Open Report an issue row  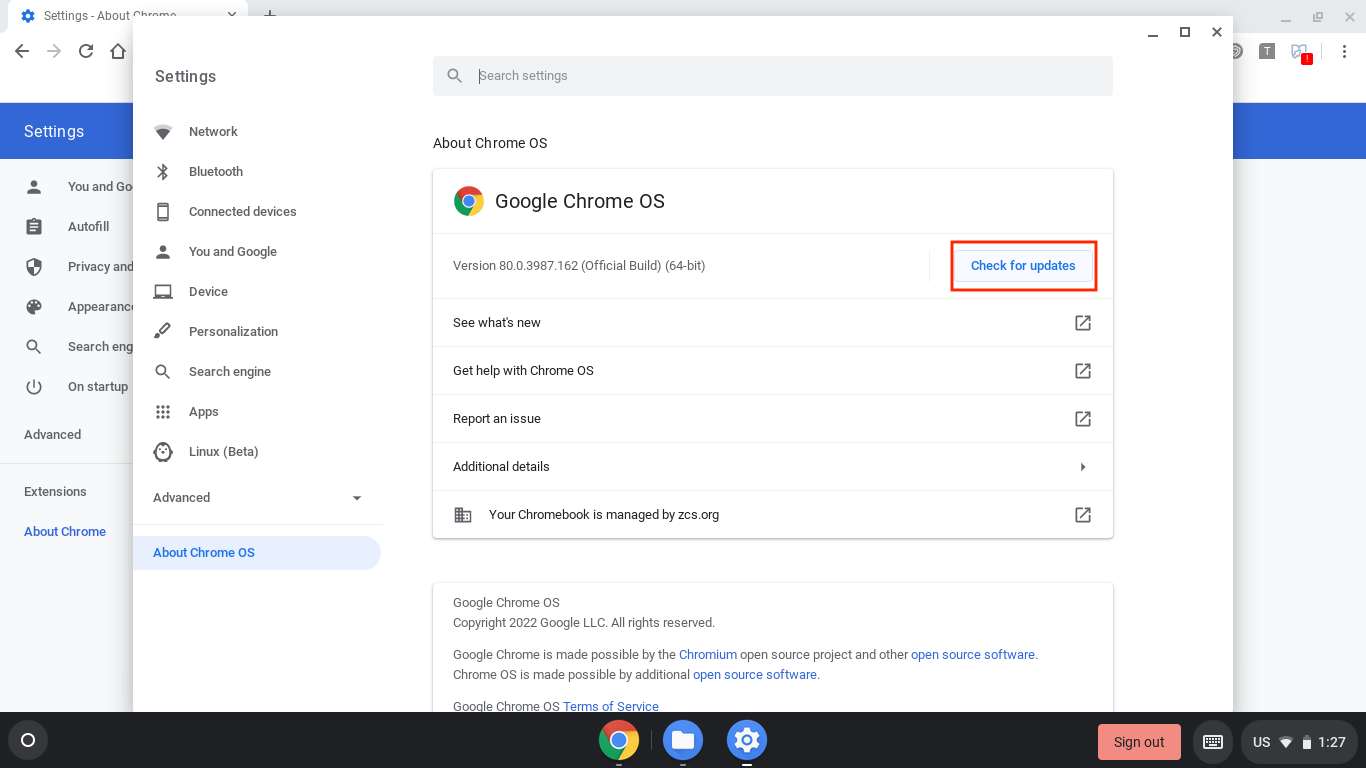coord(773,419)
